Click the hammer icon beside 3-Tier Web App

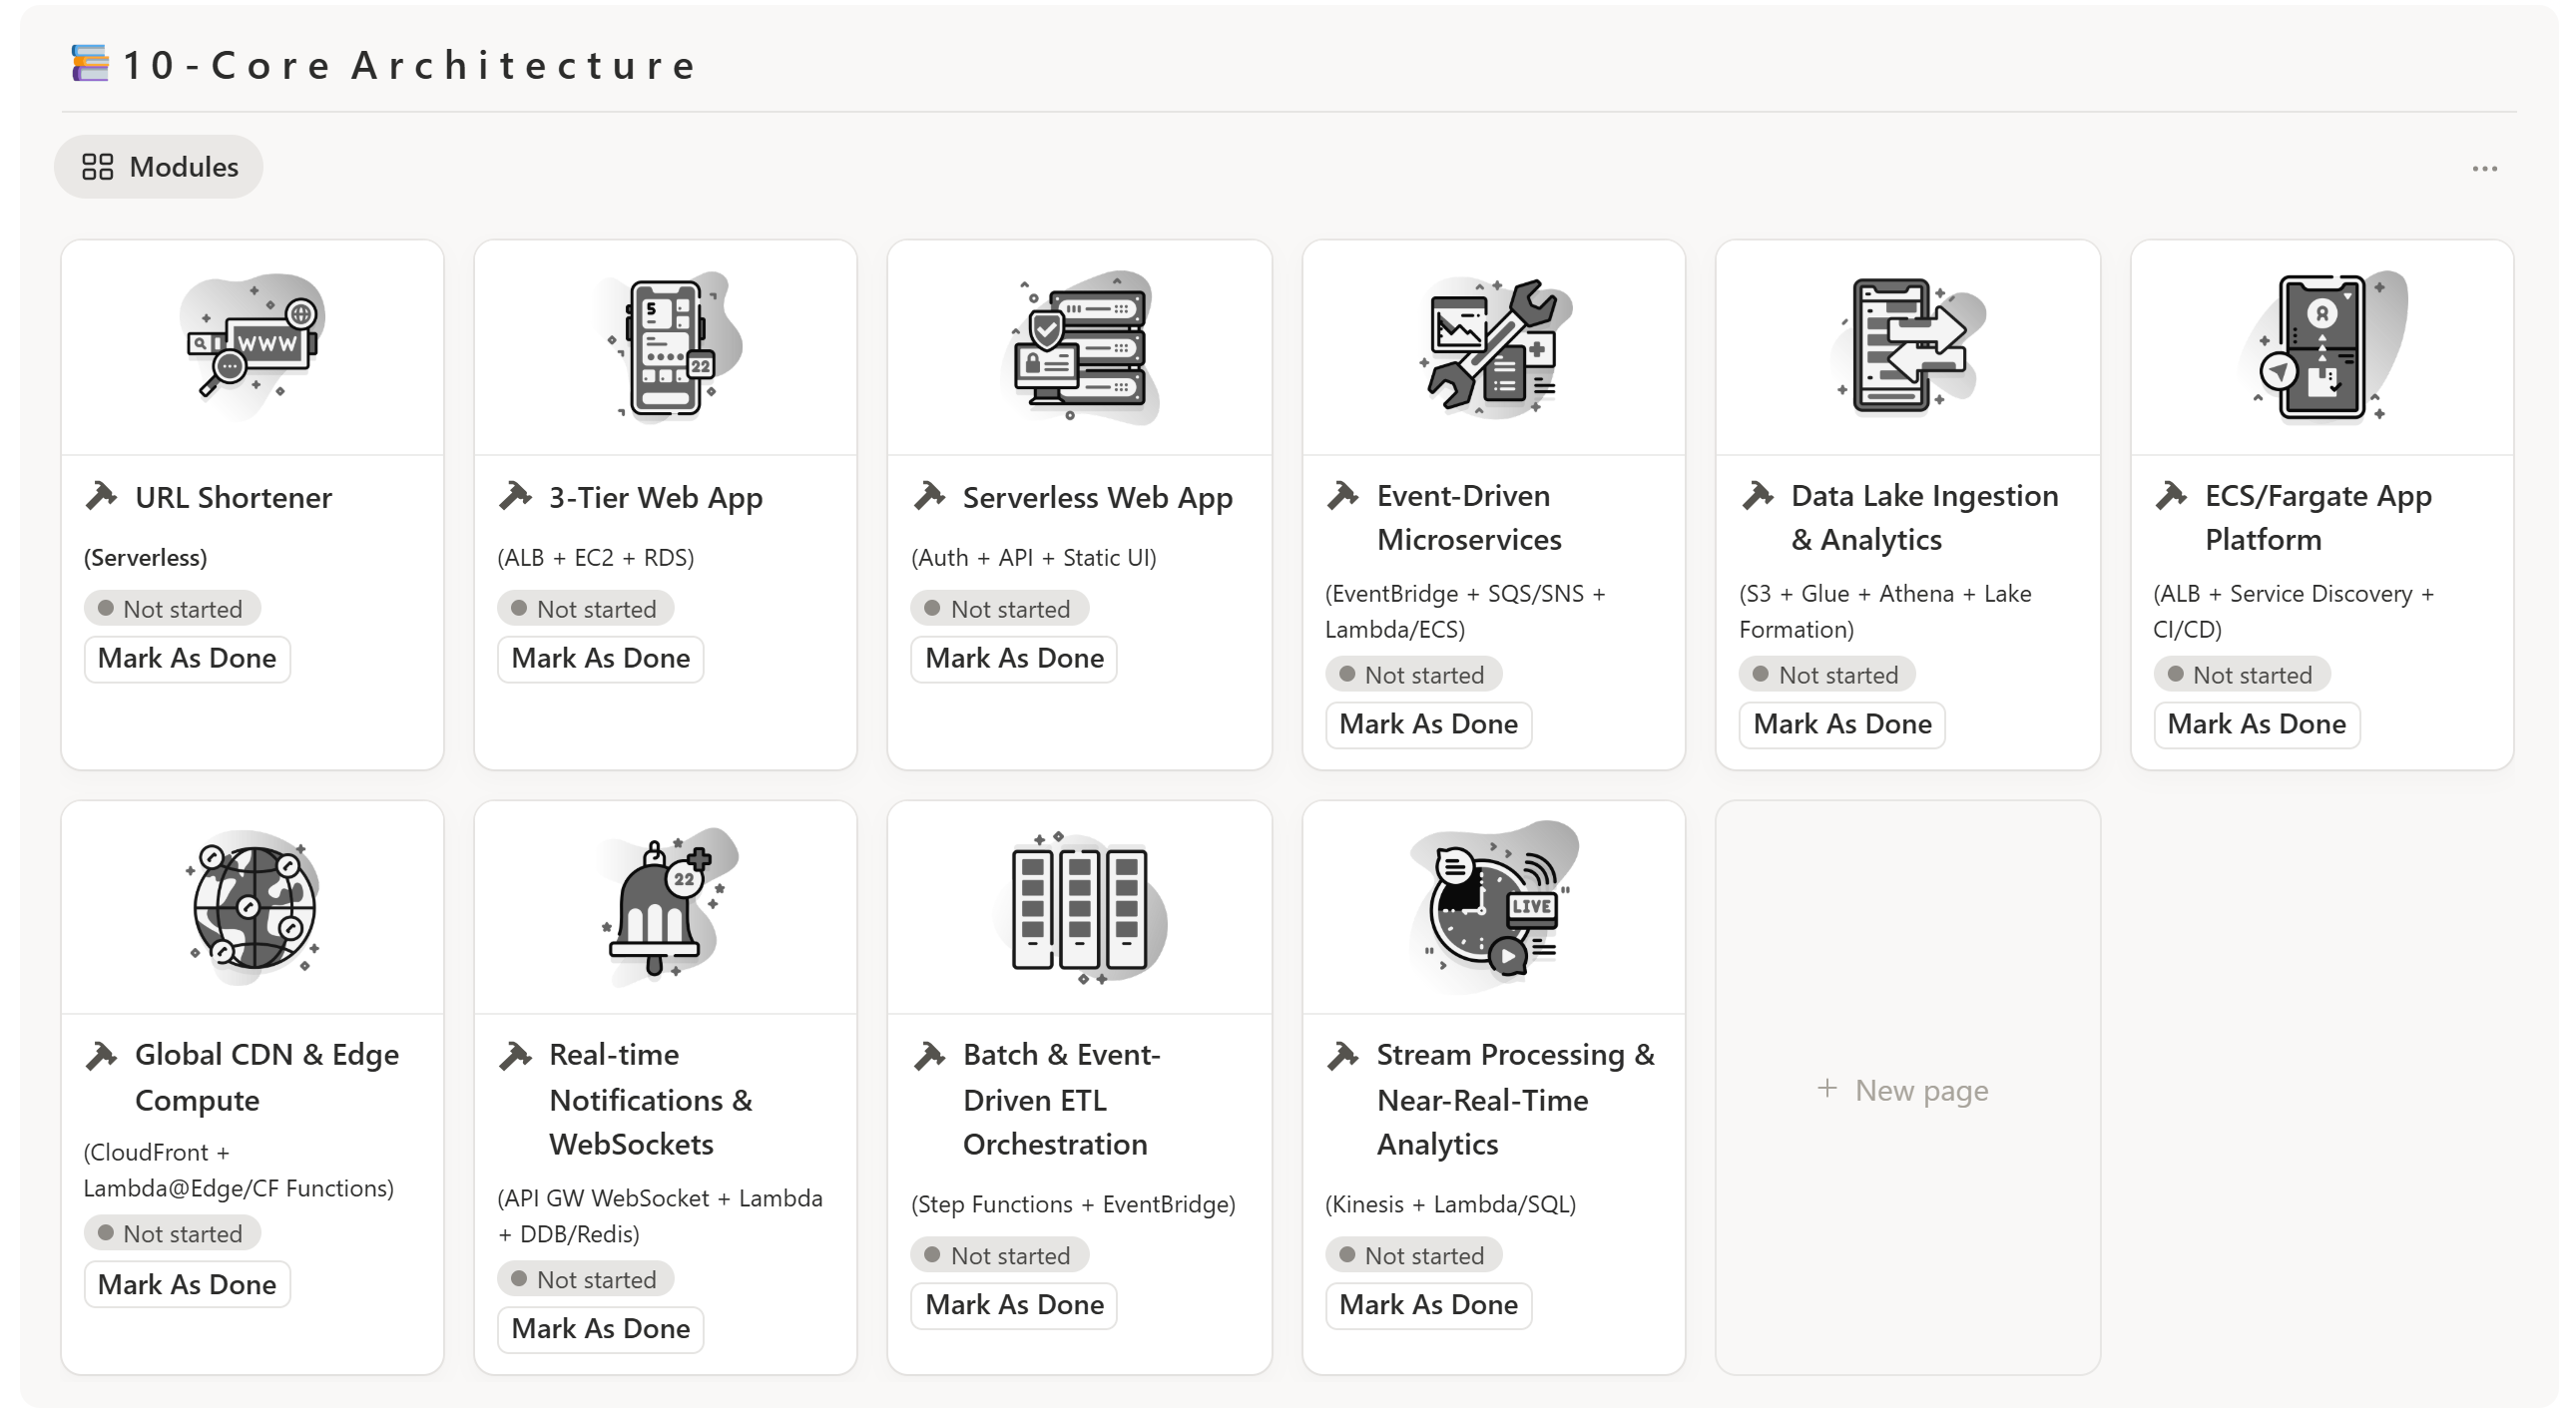point(515,496)
